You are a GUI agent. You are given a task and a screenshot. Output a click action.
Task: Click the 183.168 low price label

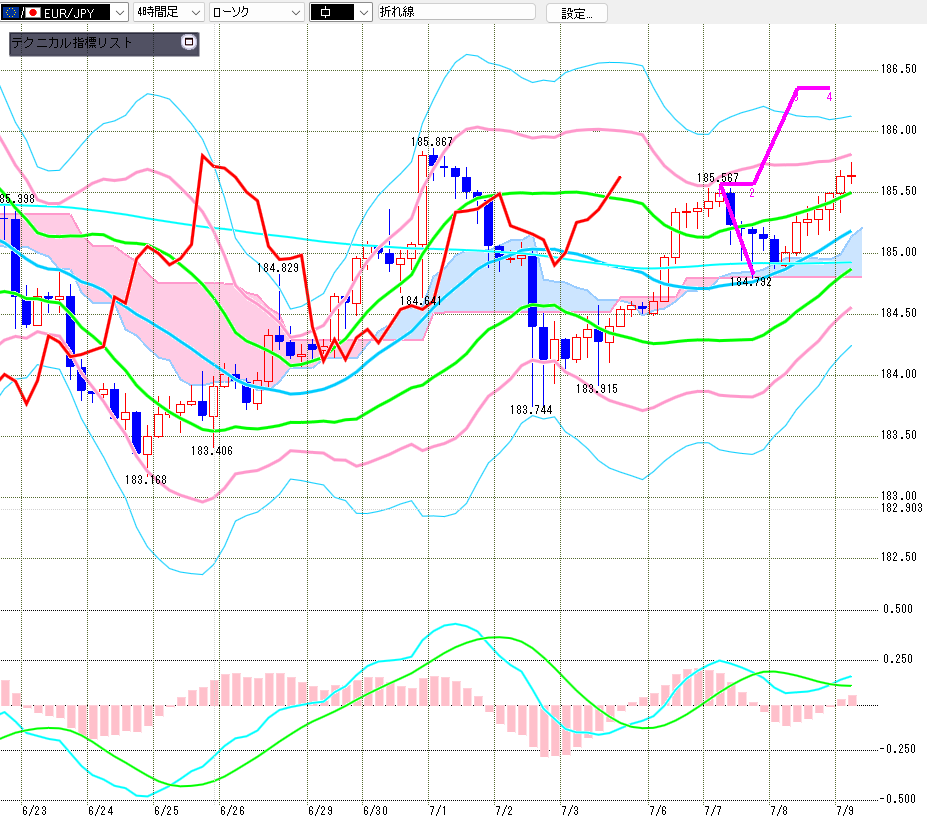click(x=145, y=479)
